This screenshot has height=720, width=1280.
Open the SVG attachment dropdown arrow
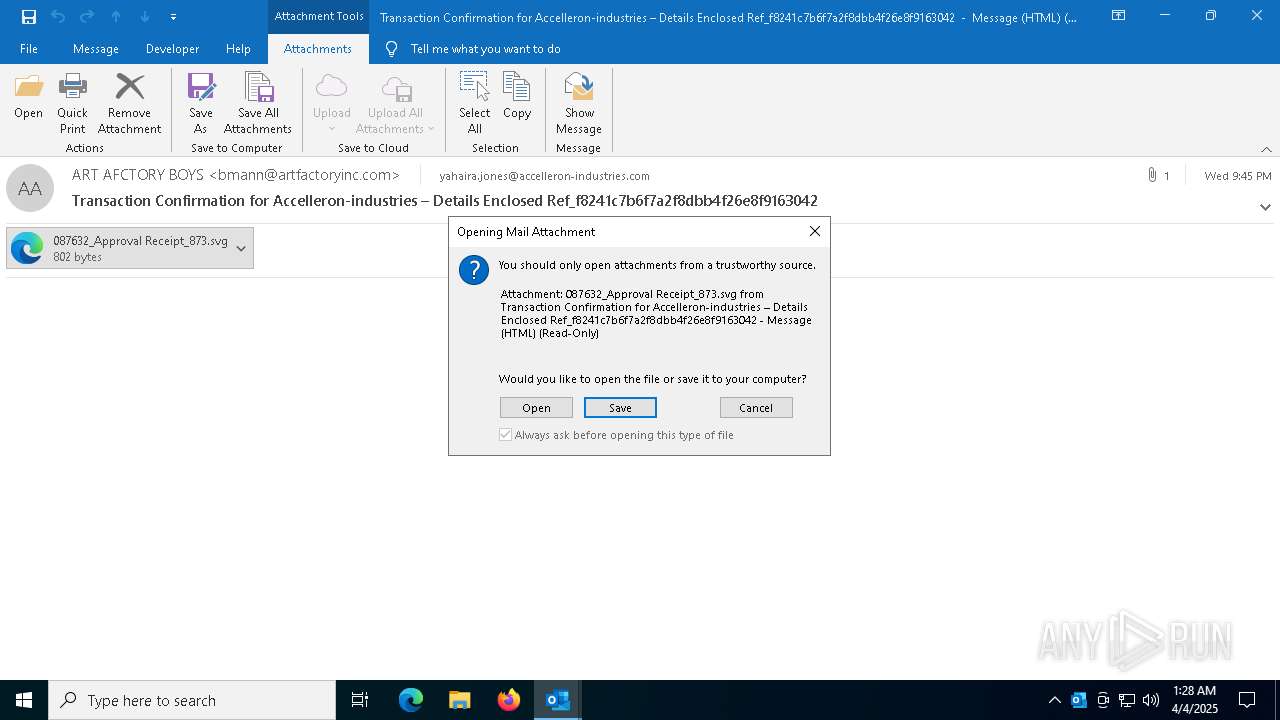pos(241,248)
